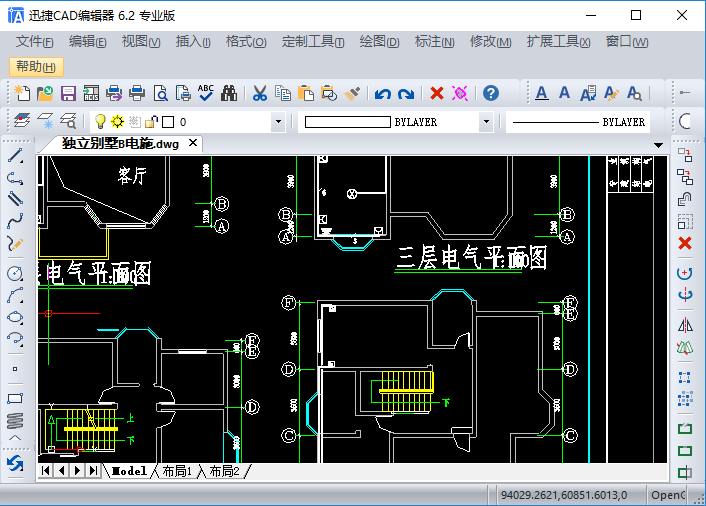Paste from clipboard icon
Screen dimensions: 706x506
(306, 93)
